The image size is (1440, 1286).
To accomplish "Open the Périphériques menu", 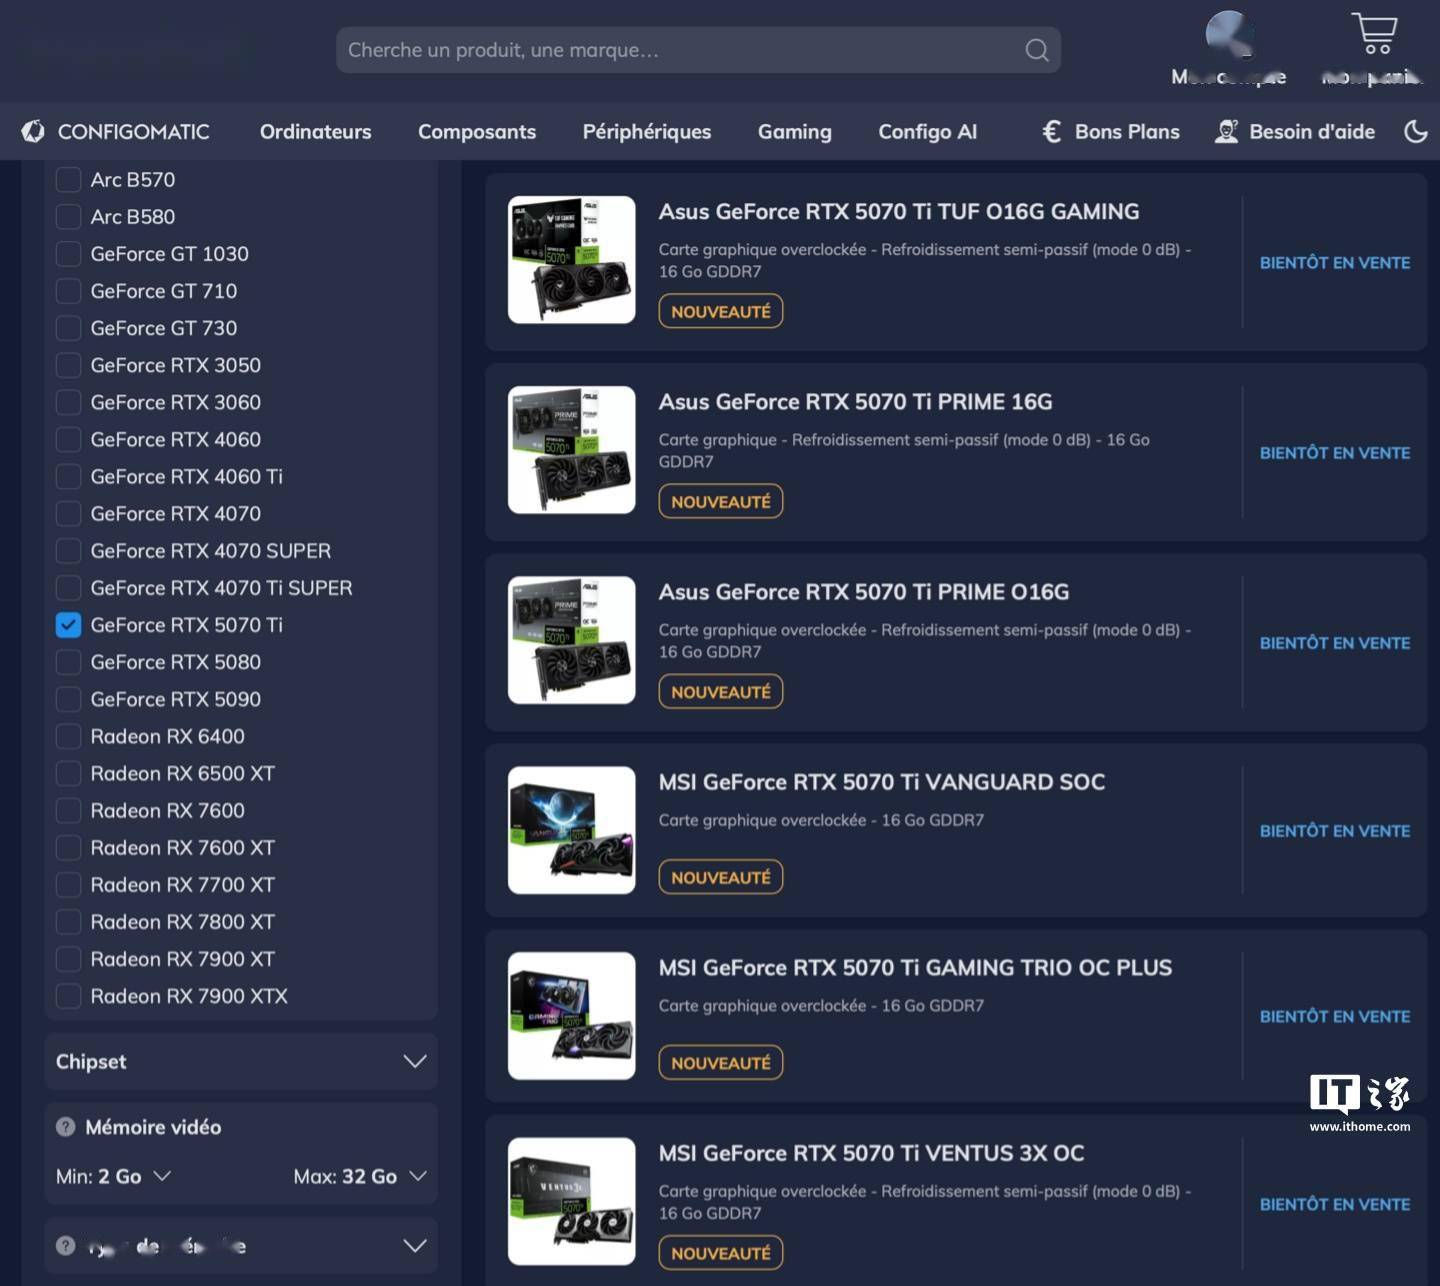I will [647, 131].
